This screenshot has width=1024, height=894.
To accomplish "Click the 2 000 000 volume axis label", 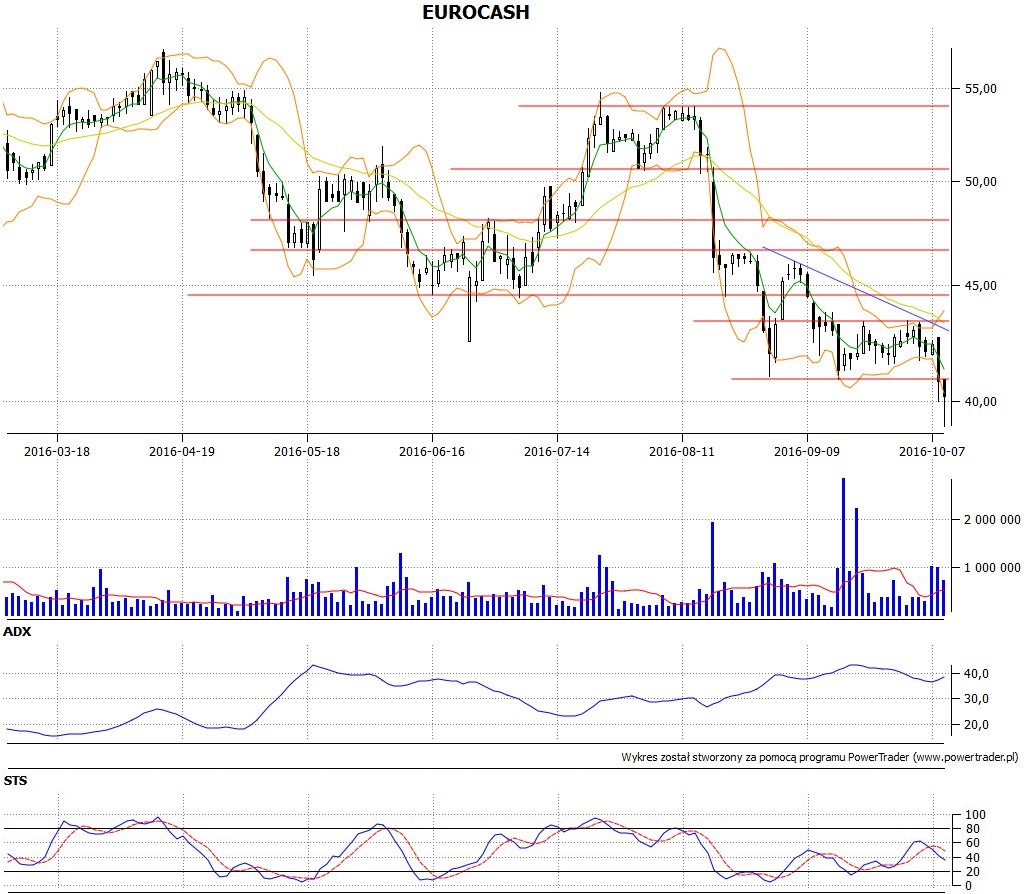I will click(992, 520).
